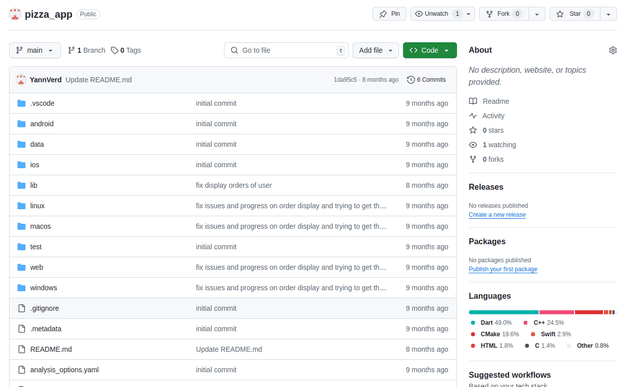Screen dimensions: 640x387
Task: Open the 'Update README.md' commit in README row
Action: click(x=229, y=349)
